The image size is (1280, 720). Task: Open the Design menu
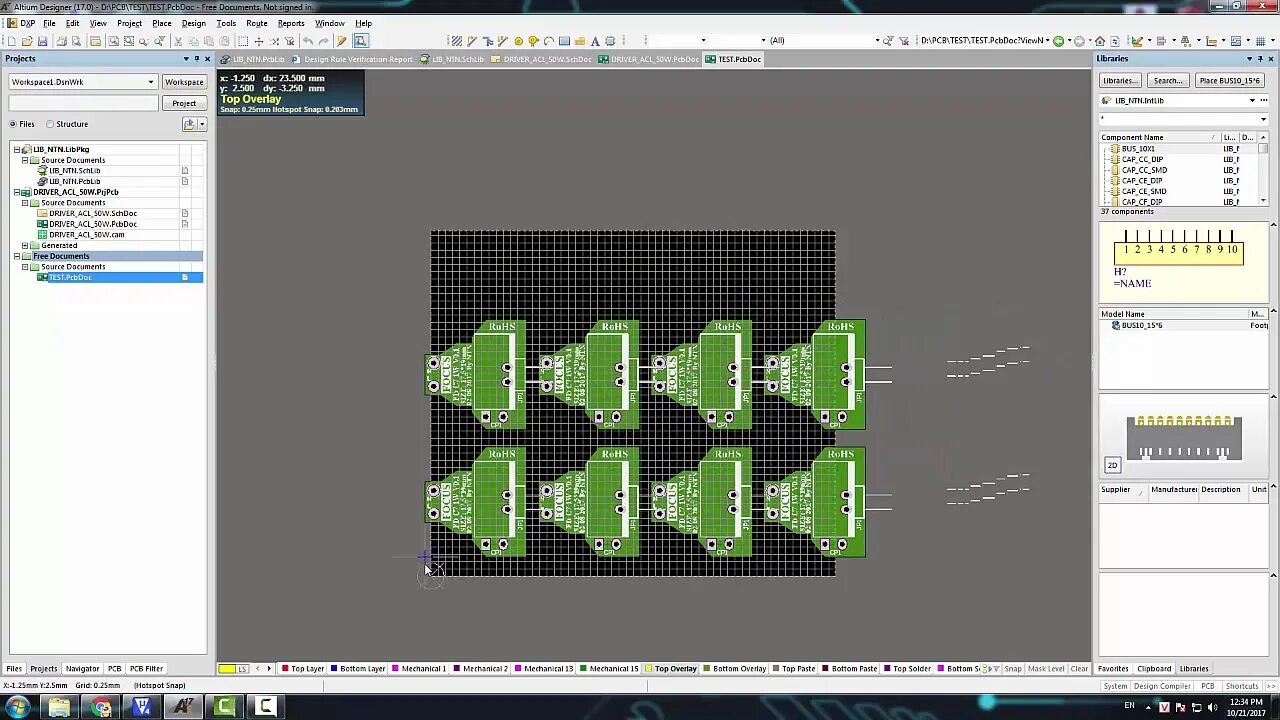coord(194,23)
